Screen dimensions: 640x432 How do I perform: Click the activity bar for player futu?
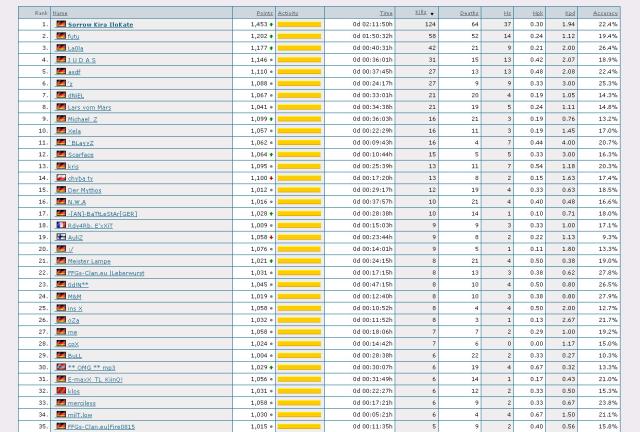pyautogui.click(x=299, y=36)
